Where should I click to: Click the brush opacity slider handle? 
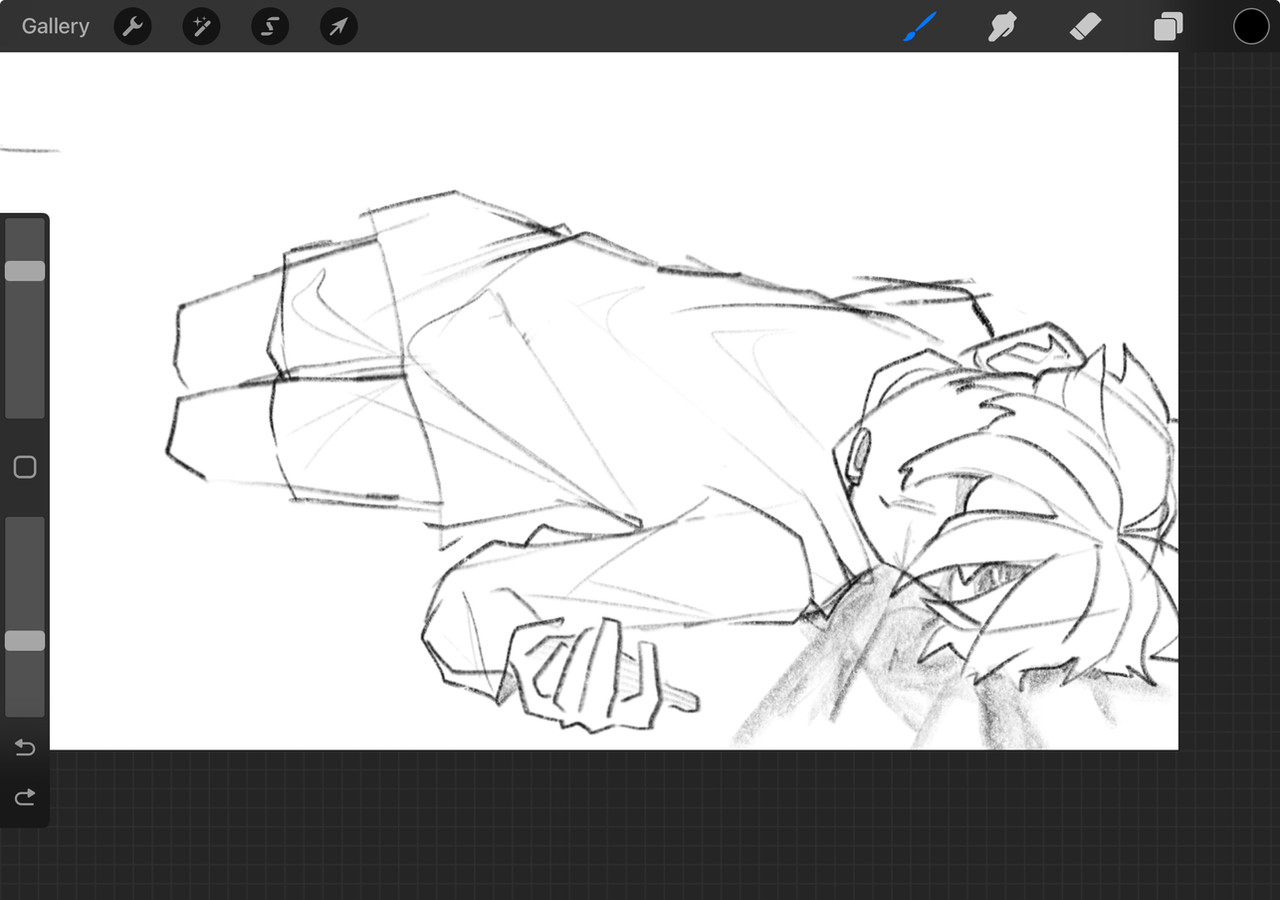(x=25, y=641)
